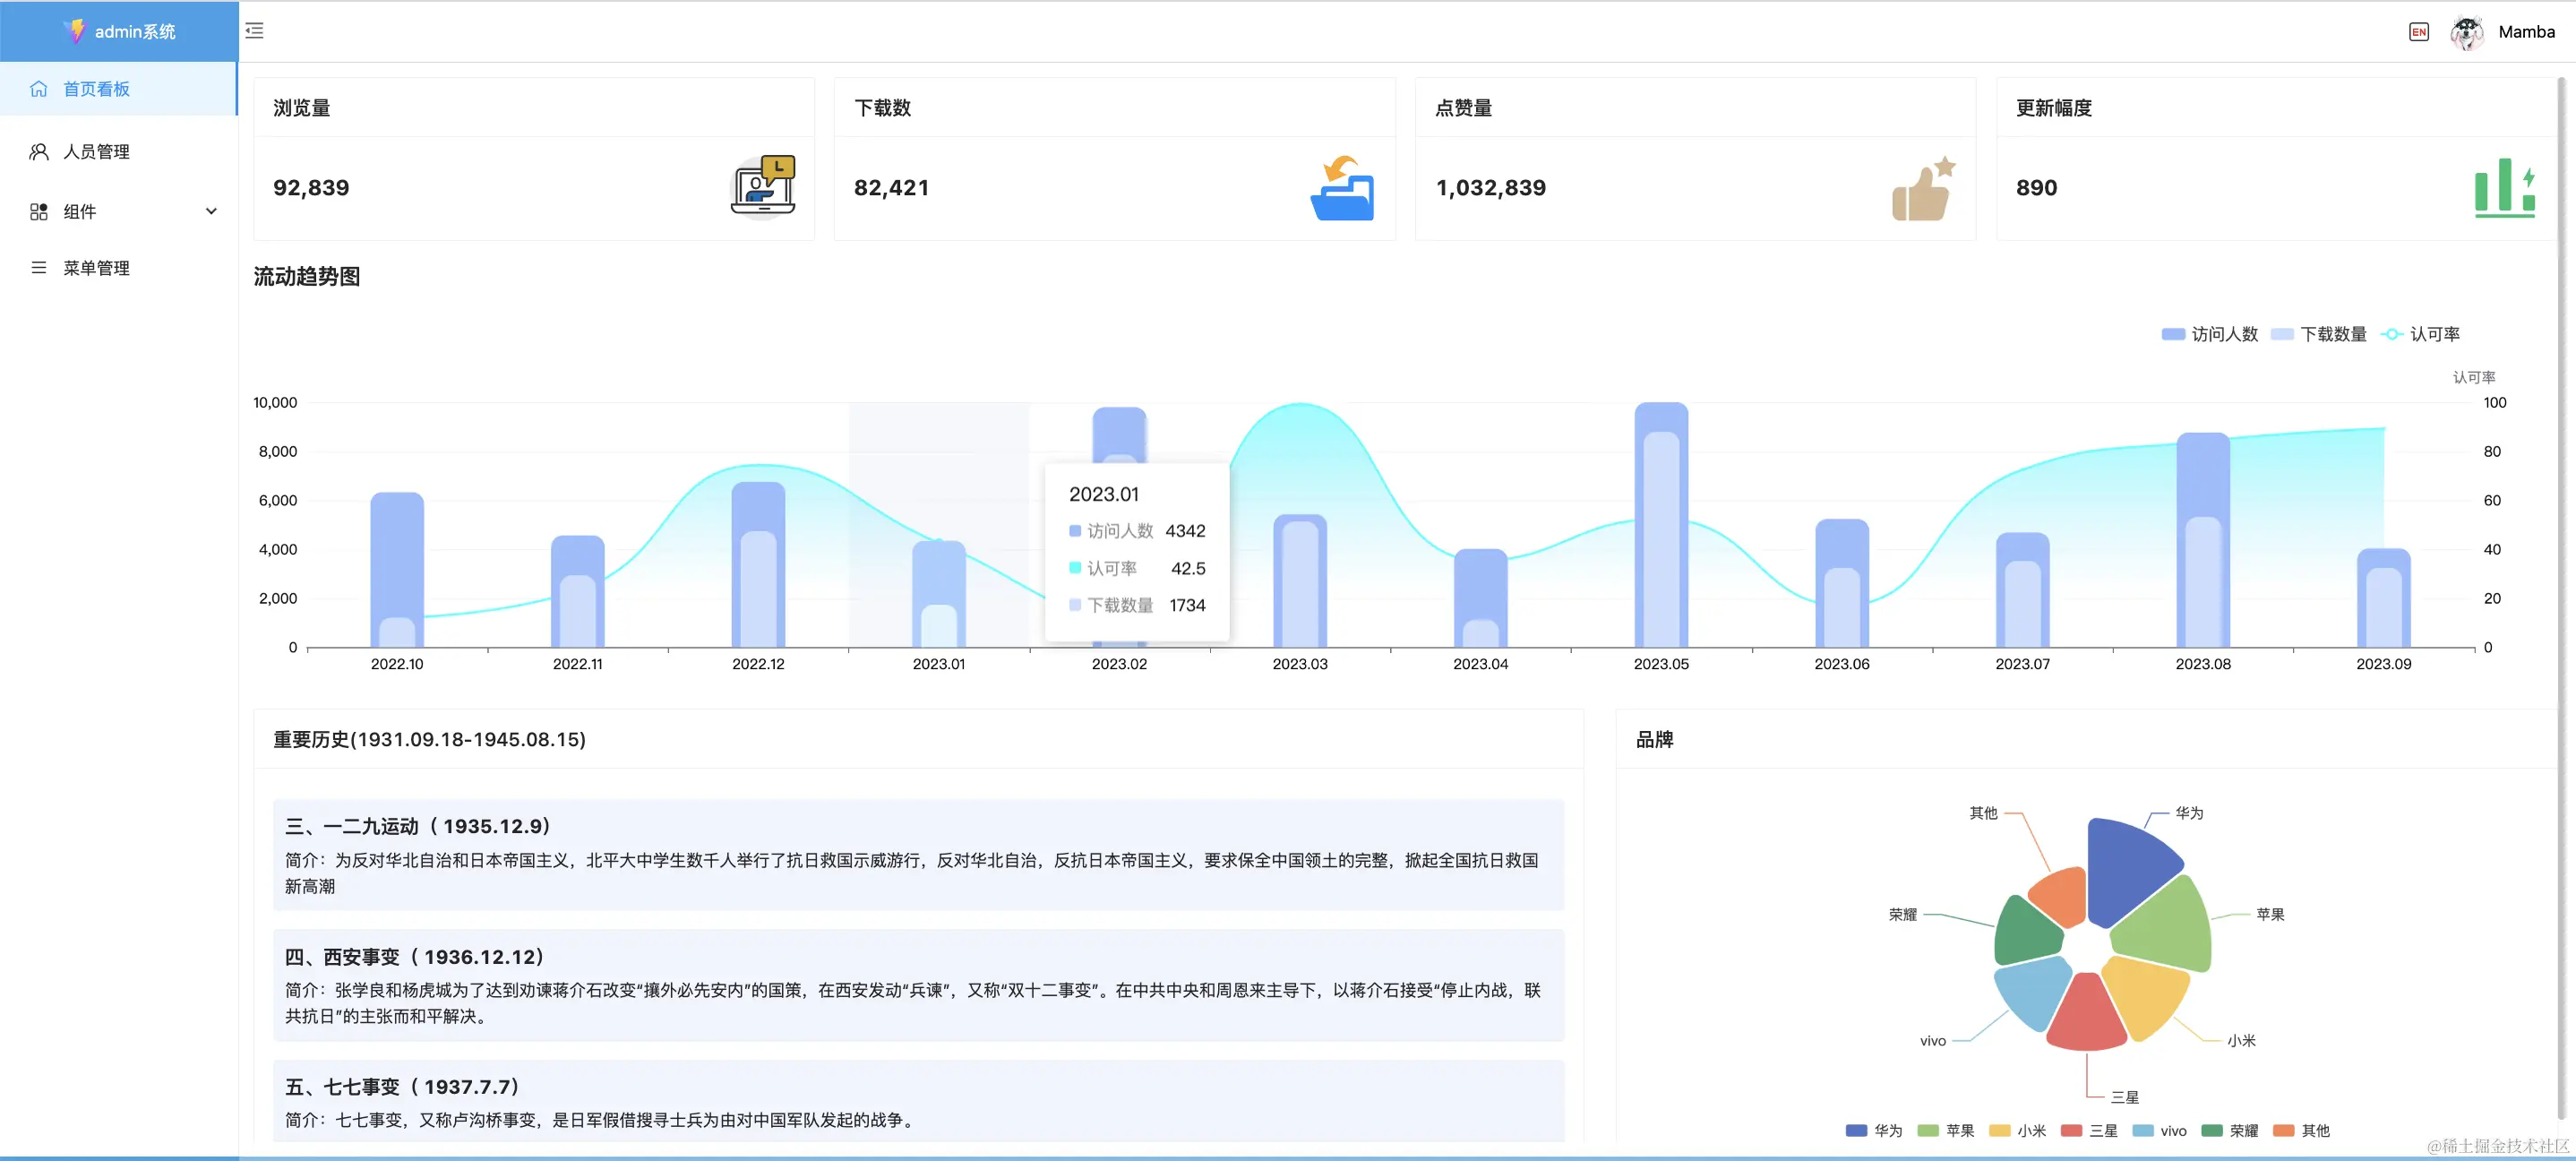This screenshot has height=1161, width=2576.
Task: Click the 菜单管理 list icon in sidebar
Action: pyautogui.click(x=38, y=267)
